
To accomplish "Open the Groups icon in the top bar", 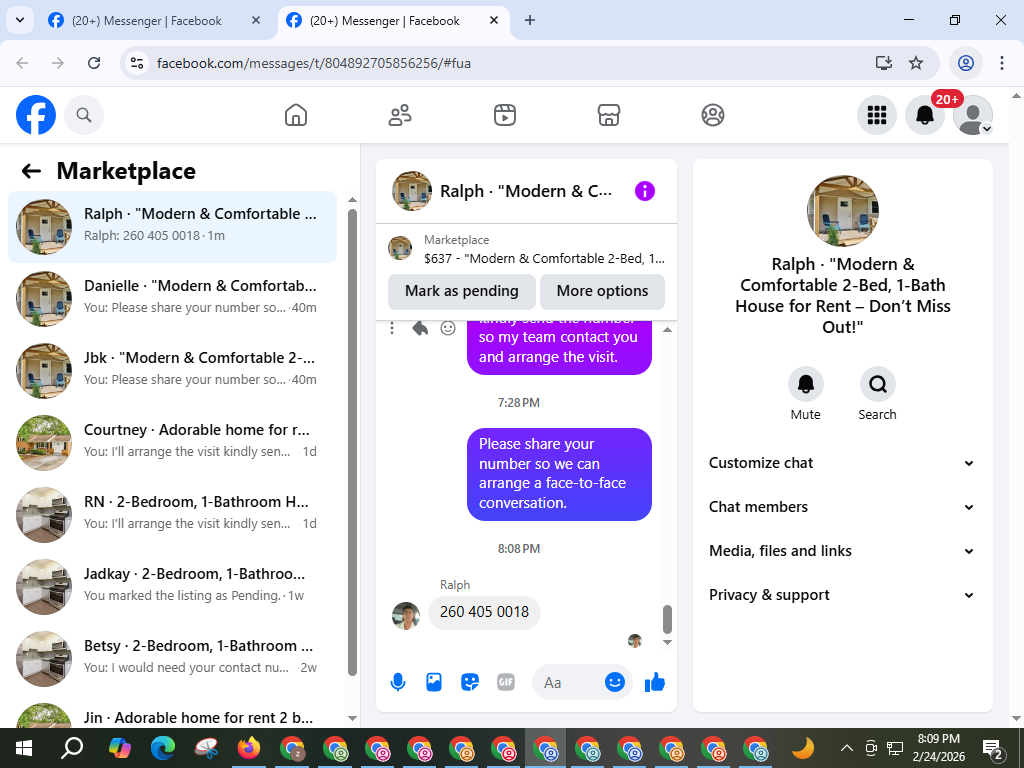I will tap(712, 115).
